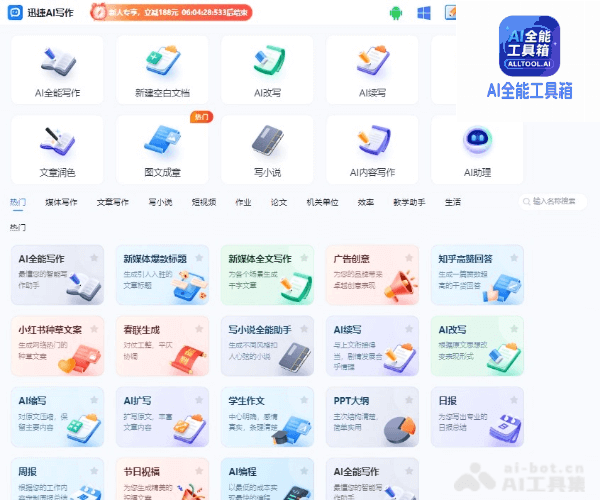Viewport: 600px width, 500px height.
Task: Star the 日报 card
Action: tap(514, 400)
